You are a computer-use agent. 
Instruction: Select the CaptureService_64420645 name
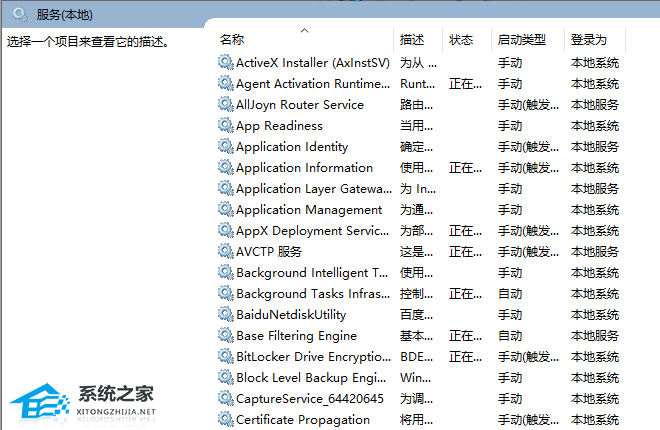pyautogui.click(x=310, y=398)
